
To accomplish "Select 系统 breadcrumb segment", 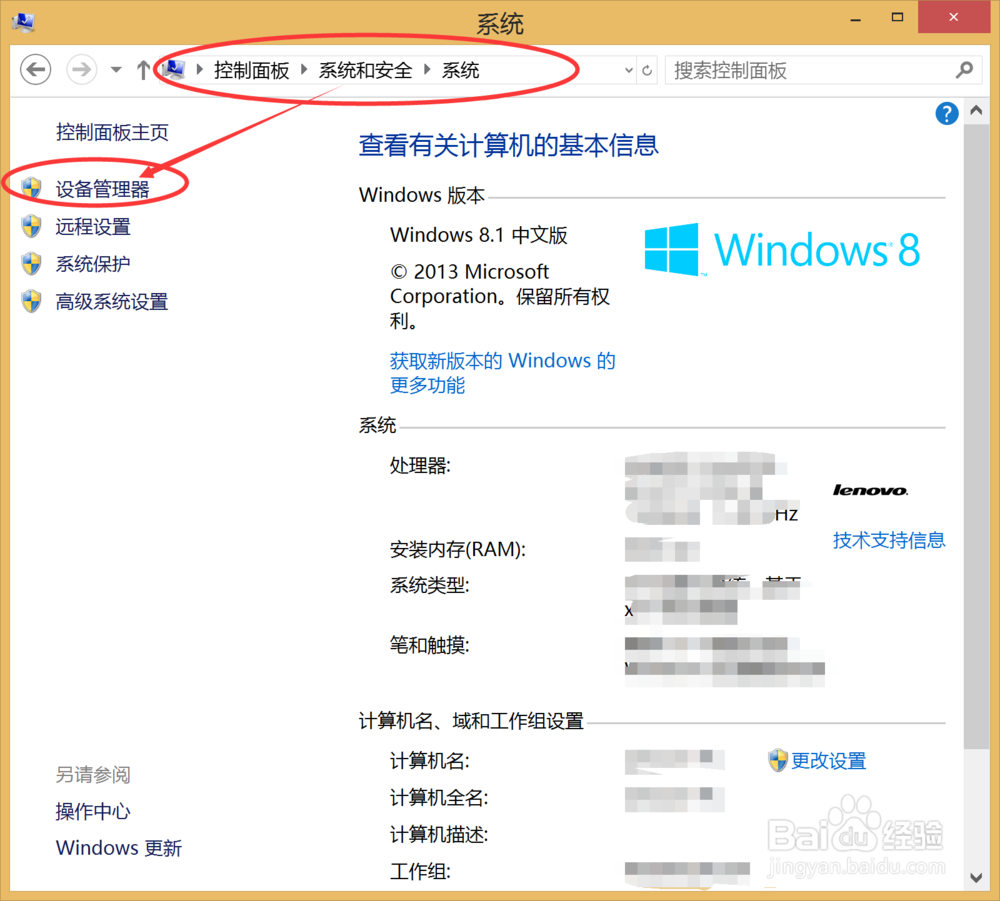I will 460,70.
